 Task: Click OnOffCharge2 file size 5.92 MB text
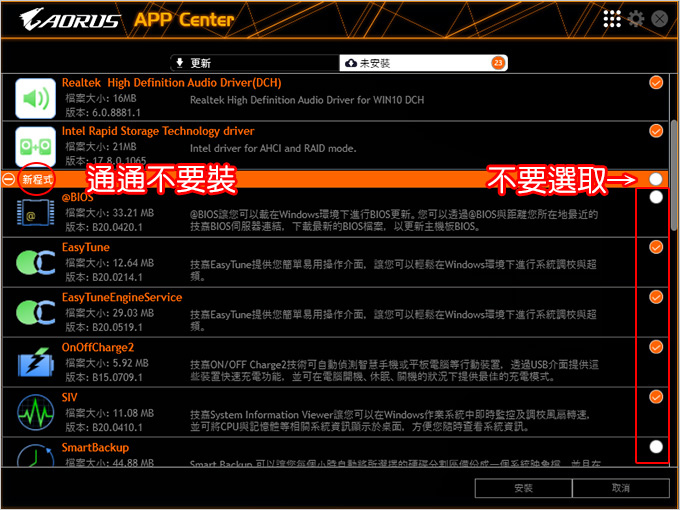pyautogui.click(x=107, y=363)
